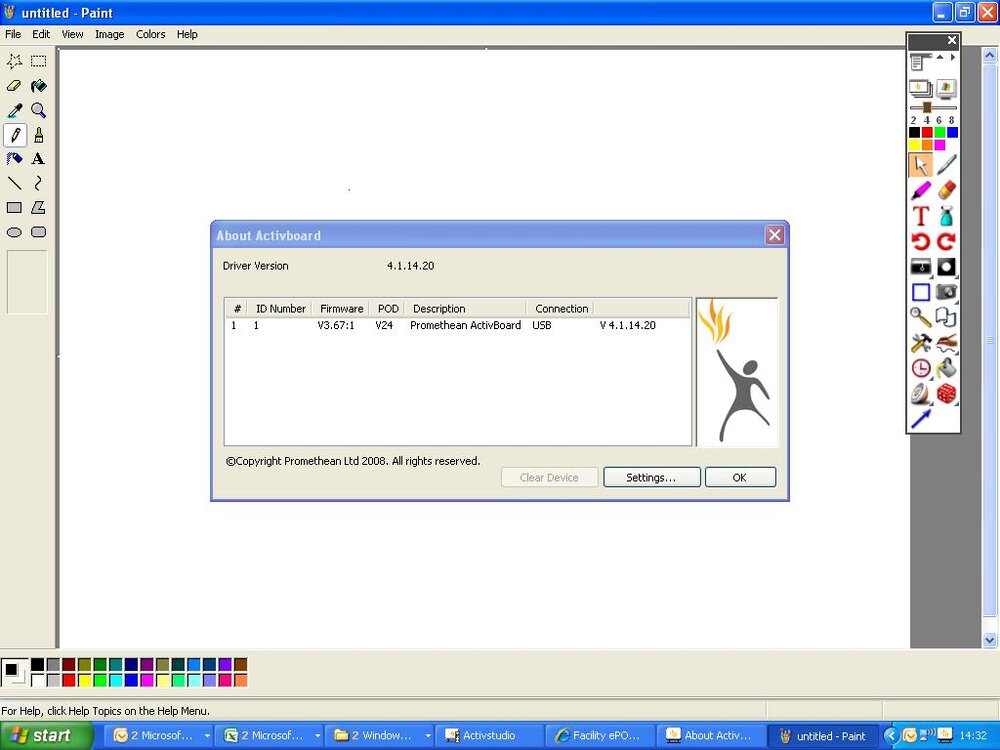Choose the Activstudio magenta highlighter tool
Screen dimensions: 1000x750
pyautogui.click(x=920, y=190)
